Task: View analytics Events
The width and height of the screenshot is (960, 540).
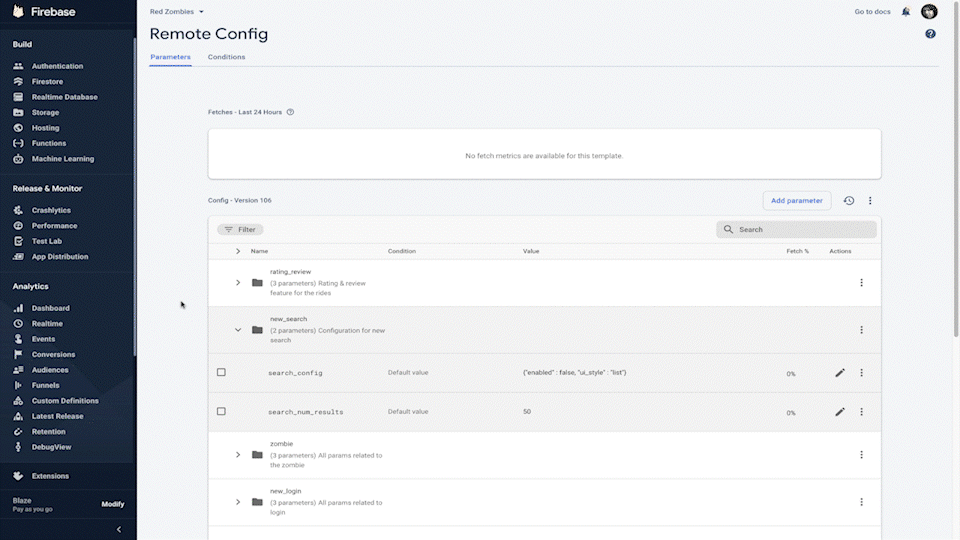Action: tap(43, 339)
